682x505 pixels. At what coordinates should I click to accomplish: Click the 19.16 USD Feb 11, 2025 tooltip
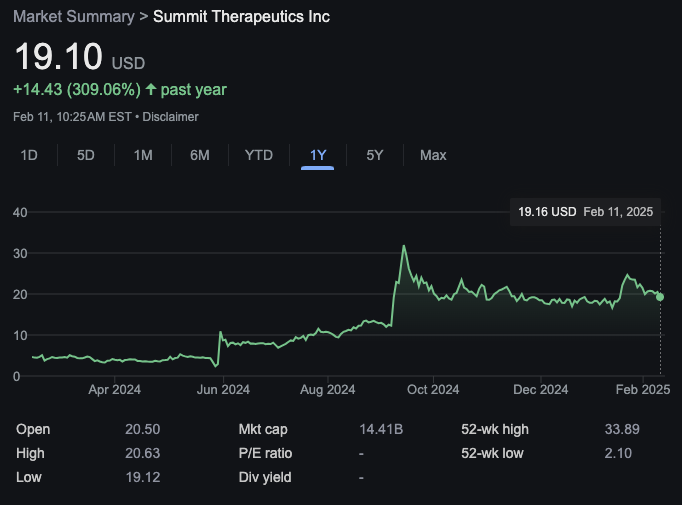click(x=585, y=212)
